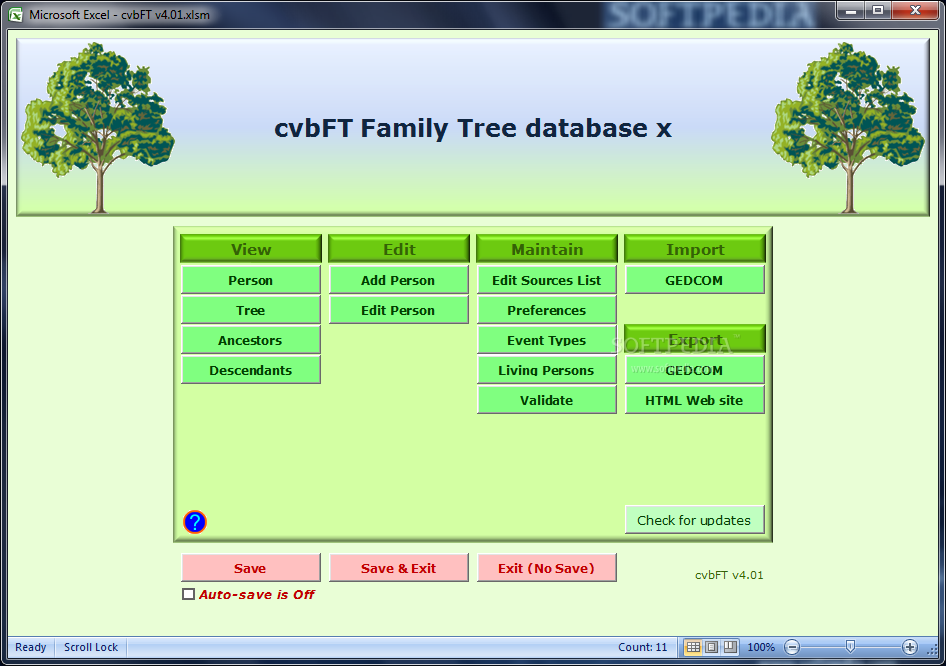Image resolution: width=946 pixels, height=666 pixels.
Task: Minimize the Excel window
Action: click(851, 11)
